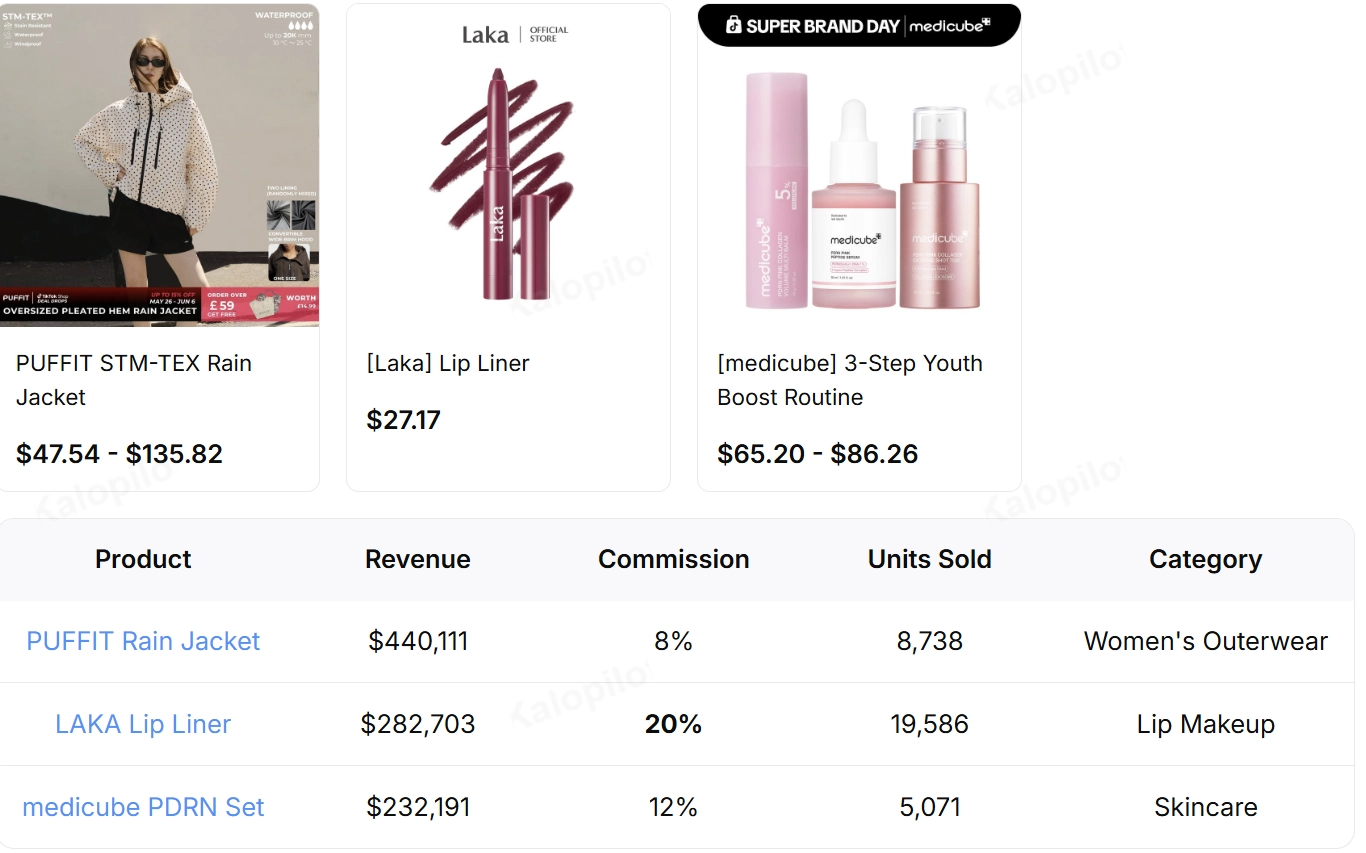
Task: Click the Category column header
Action: 1206,559
